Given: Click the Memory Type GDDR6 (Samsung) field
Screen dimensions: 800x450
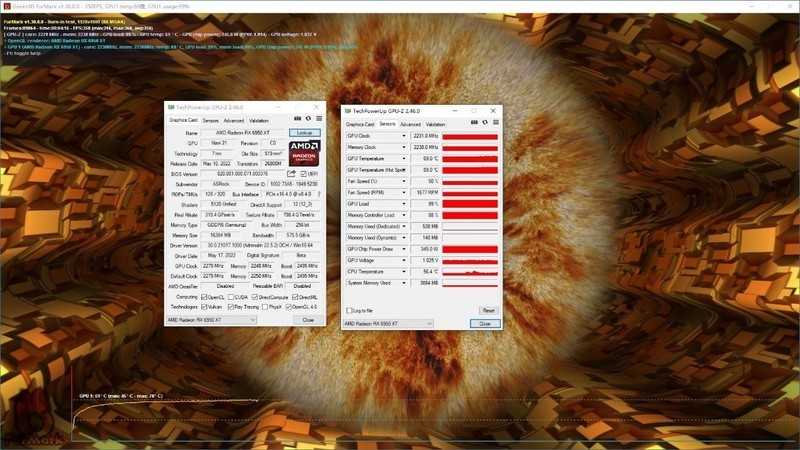Looking at the screenshot, I should [x=226, y=225].
